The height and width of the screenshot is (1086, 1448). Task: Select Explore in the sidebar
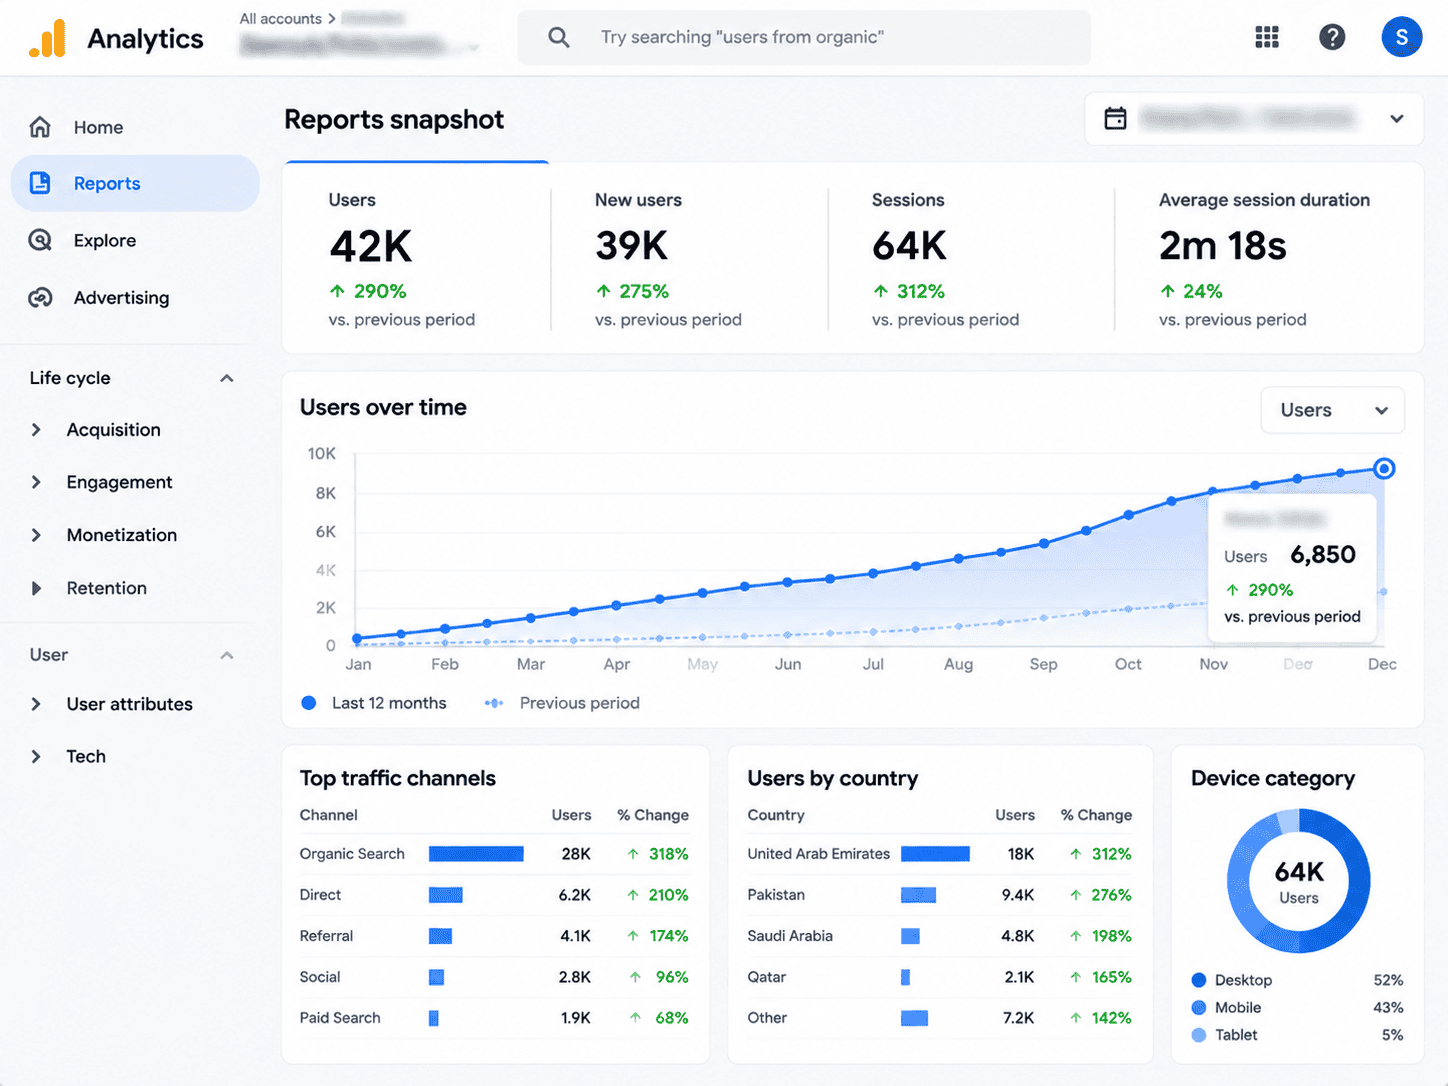coord(105,240)
